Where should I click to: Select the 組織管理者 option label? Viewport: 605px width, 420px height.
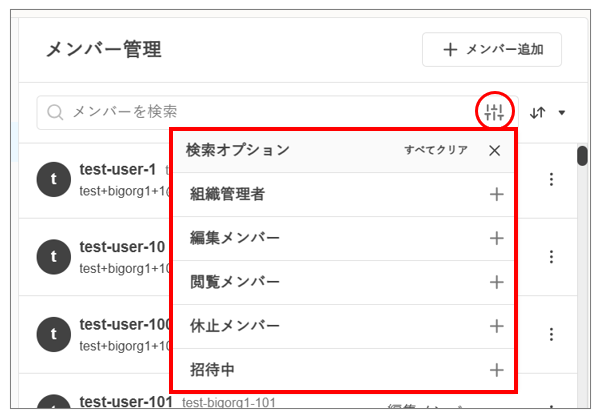(x=227, y=194)
